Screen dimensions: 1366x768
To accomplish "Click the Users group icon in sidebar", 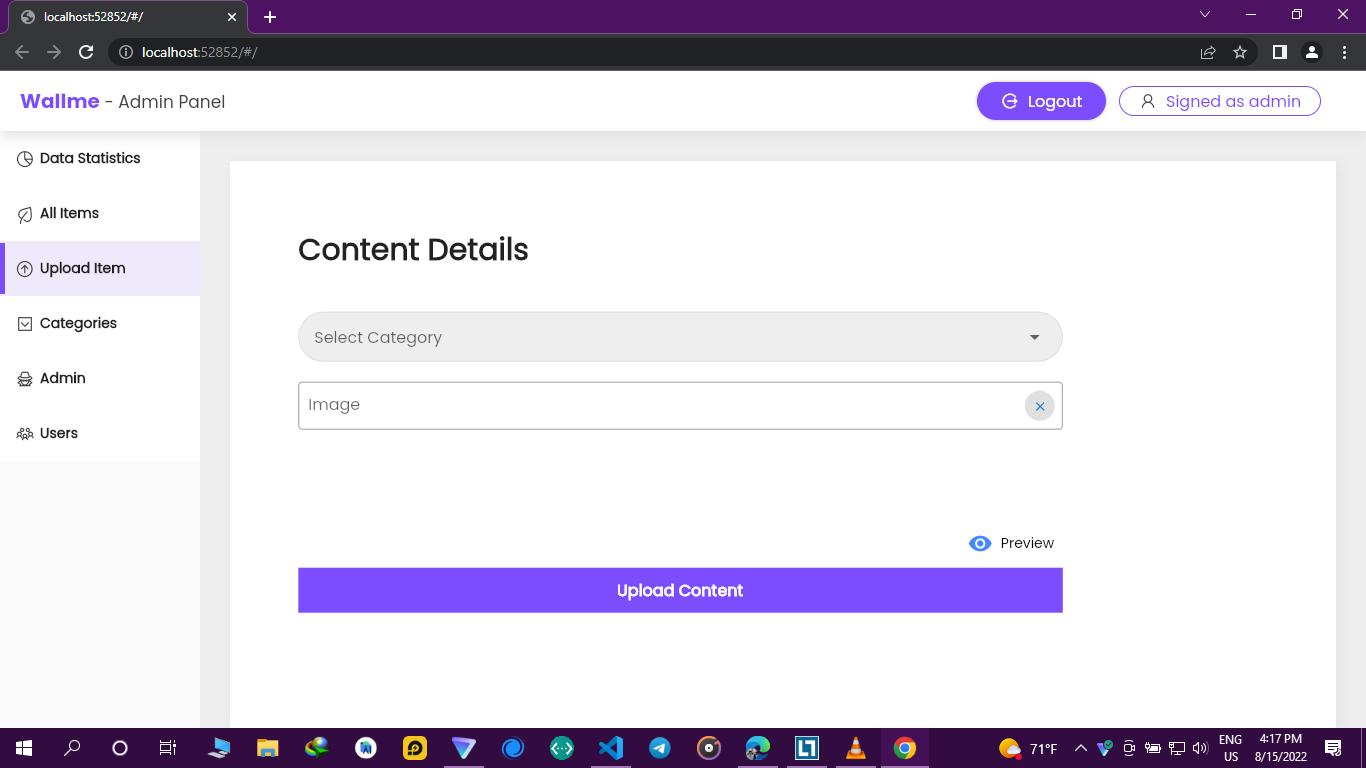I will coord(25,434).
